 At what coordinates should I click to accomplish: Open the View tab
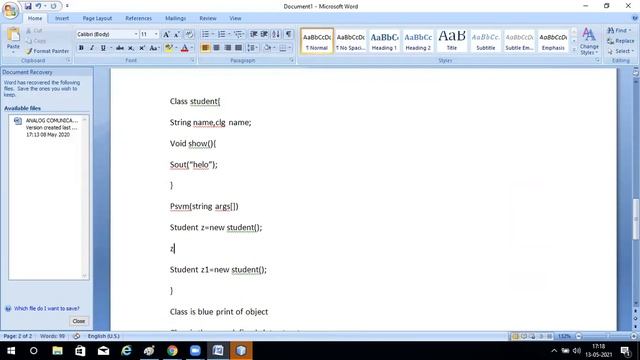click(235, 18)
